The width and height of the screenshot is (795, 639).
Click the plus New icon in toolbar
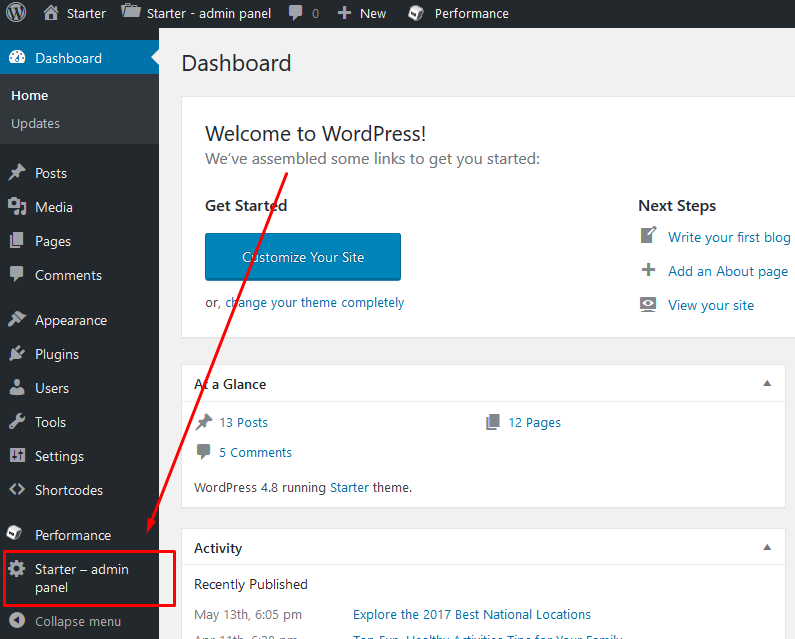(x=345, y=13)
